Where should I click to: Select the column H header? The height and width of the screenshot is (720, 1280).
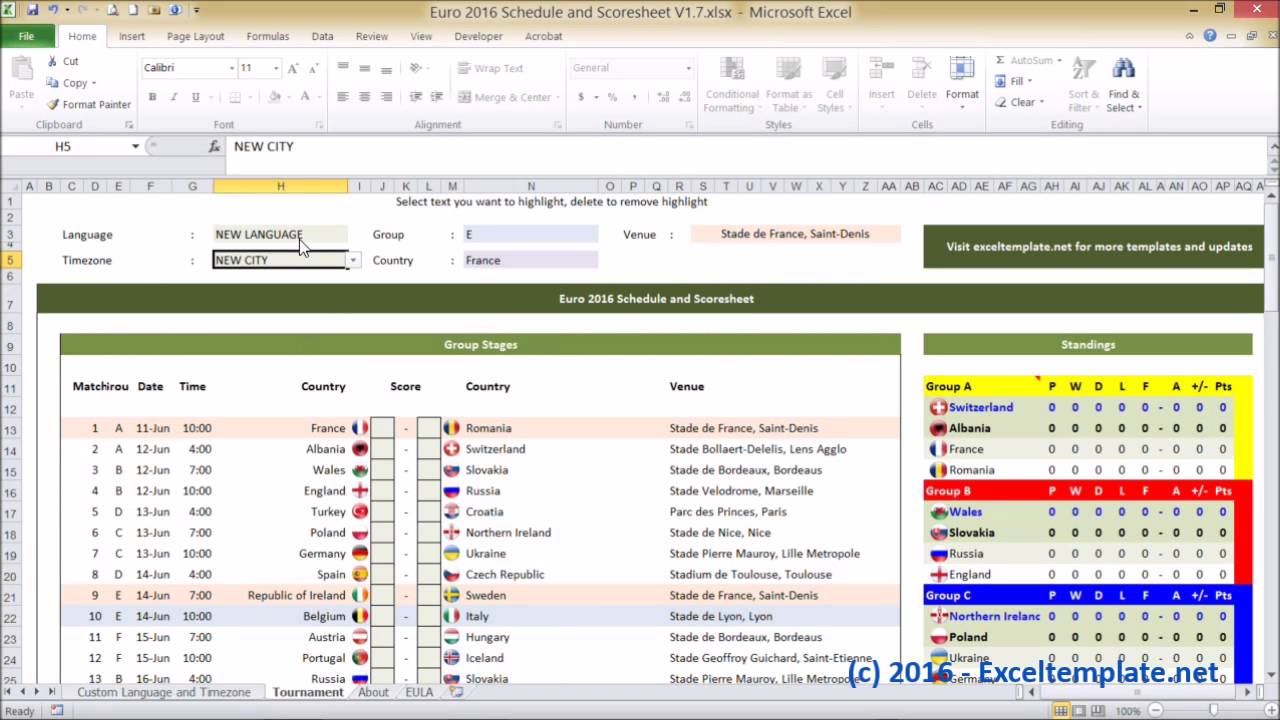pyautogui.click(x=281, y=186)
